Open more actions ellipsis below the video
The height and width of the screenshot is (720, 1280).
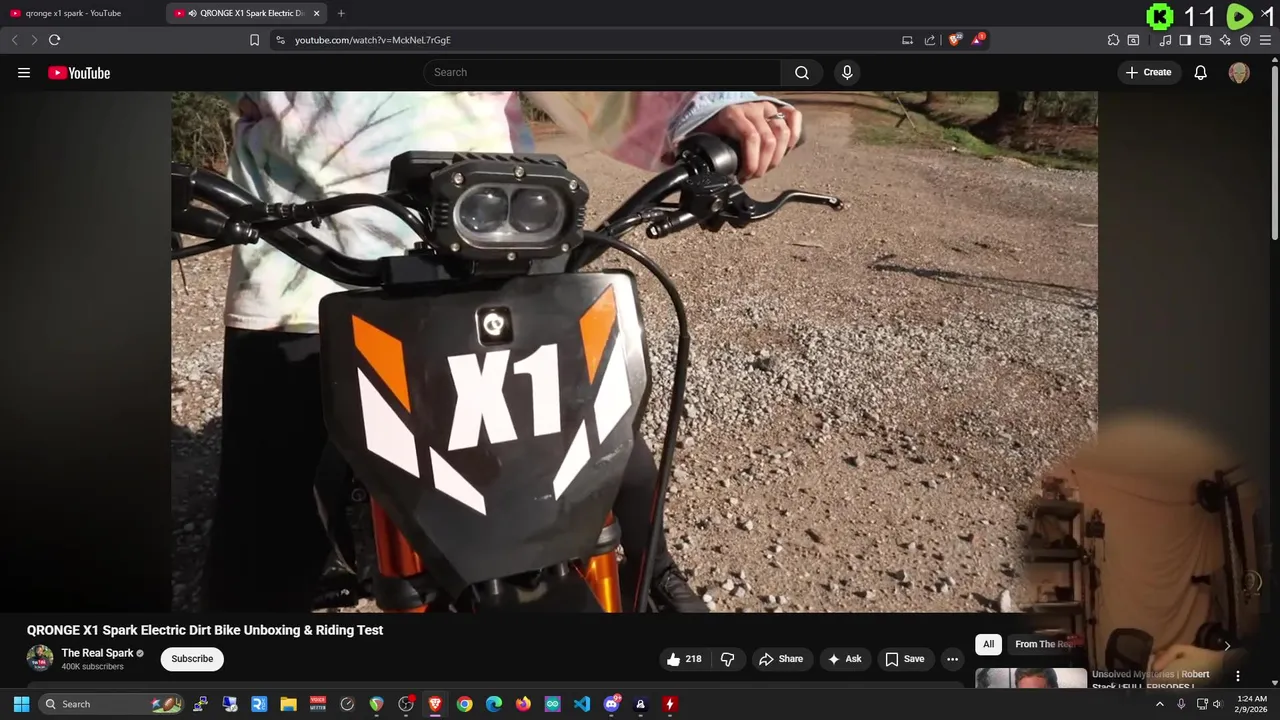952,659
